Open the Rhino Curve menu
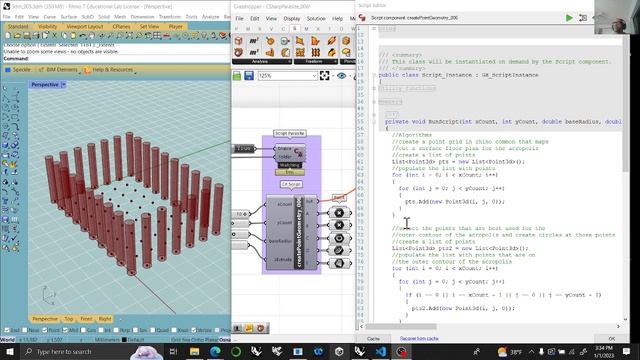The height and width of the screenshot is (360, 640). (x=49, y=17)
